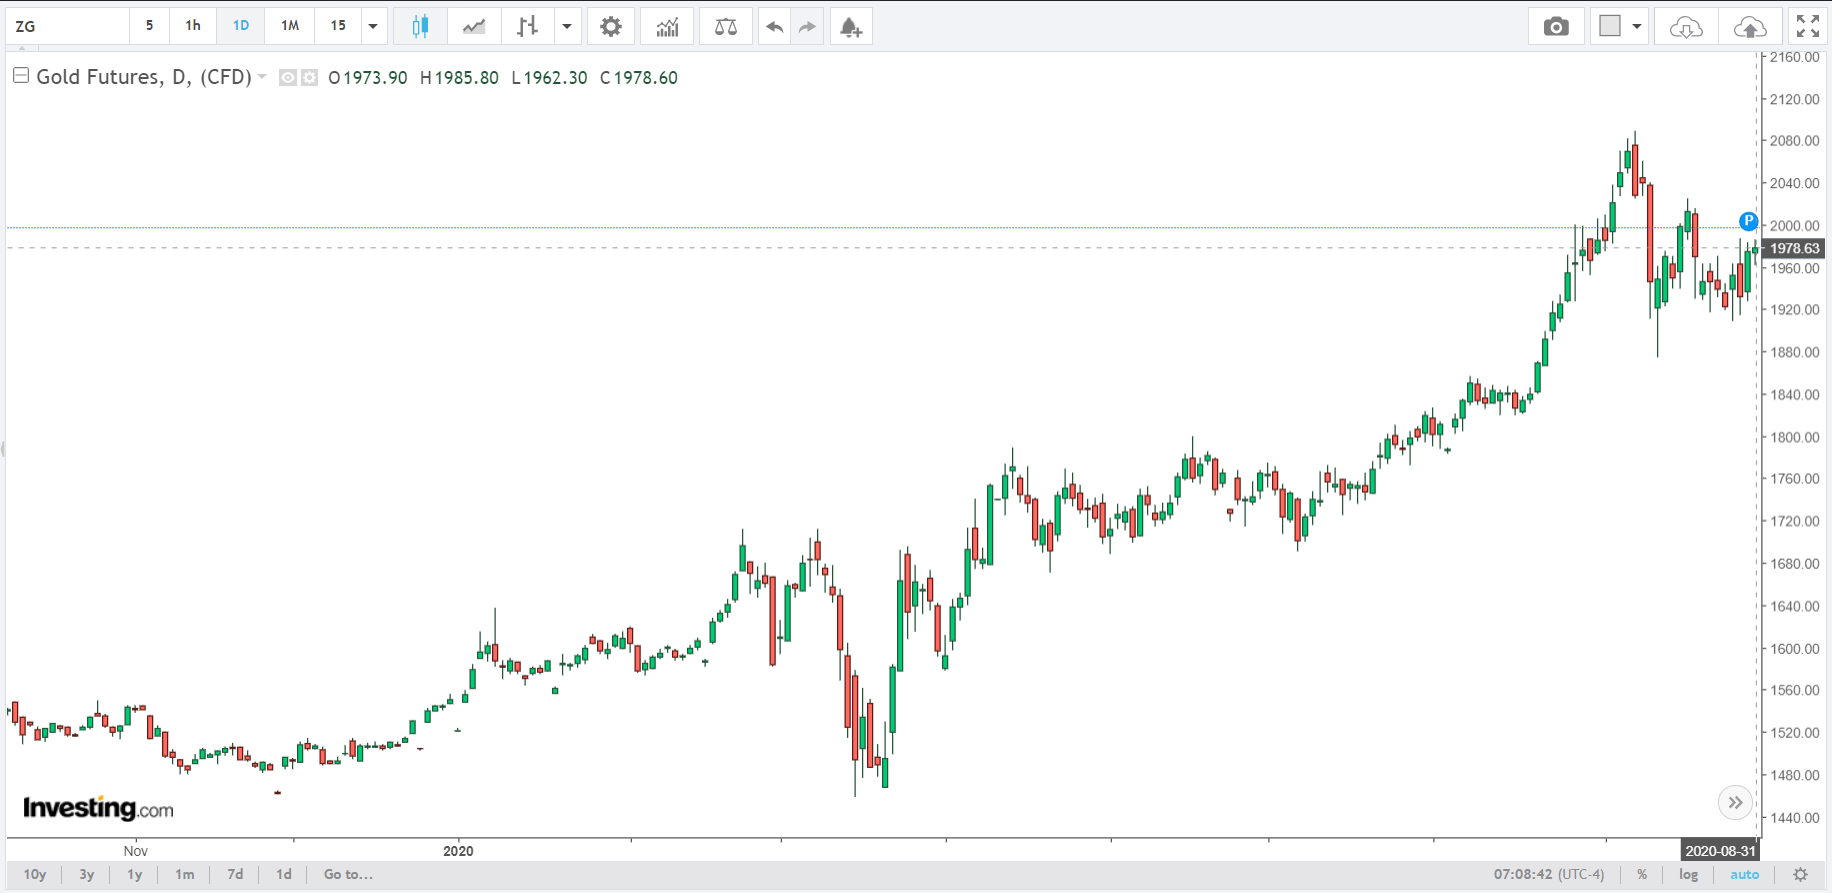The height and width of the screenshot is (893, 1832).
Task: Take a chart snapshot with camera icon
Action: (x=1556, y=26)
